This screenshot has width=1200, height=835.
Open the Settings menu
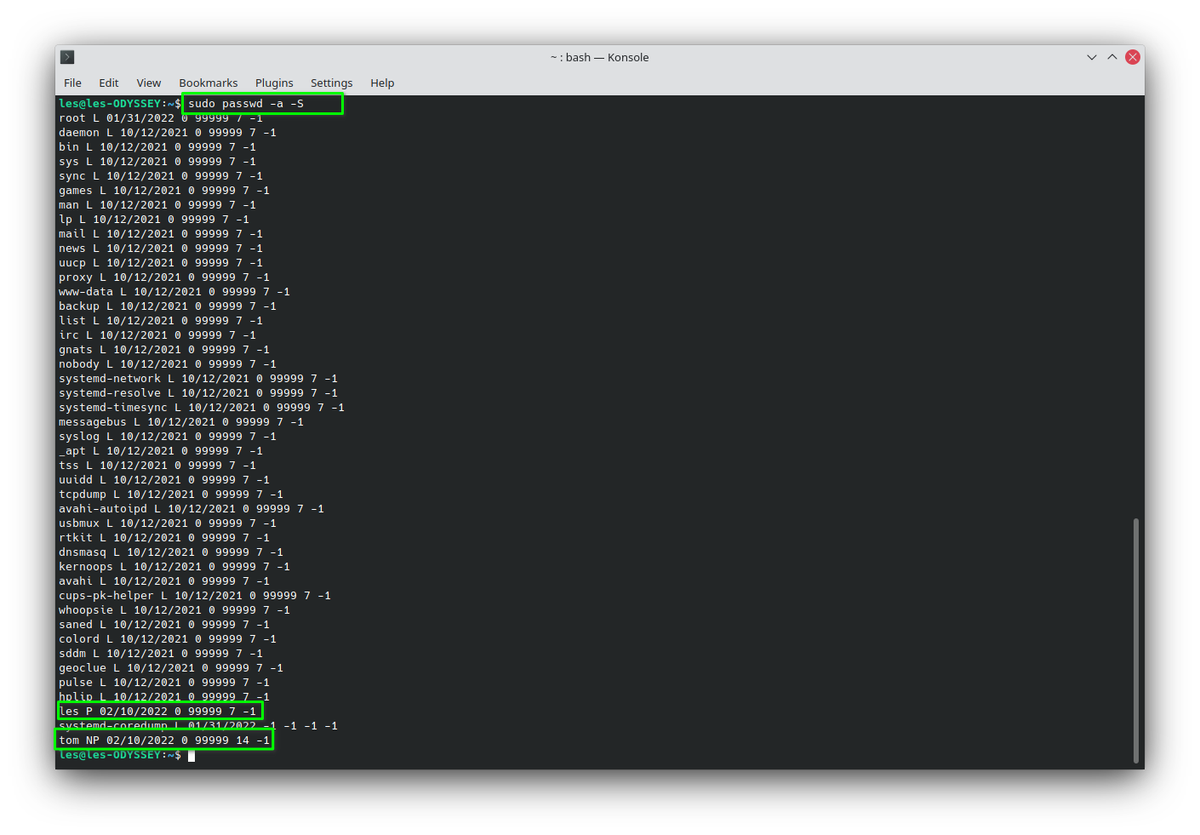click(331, 83)
